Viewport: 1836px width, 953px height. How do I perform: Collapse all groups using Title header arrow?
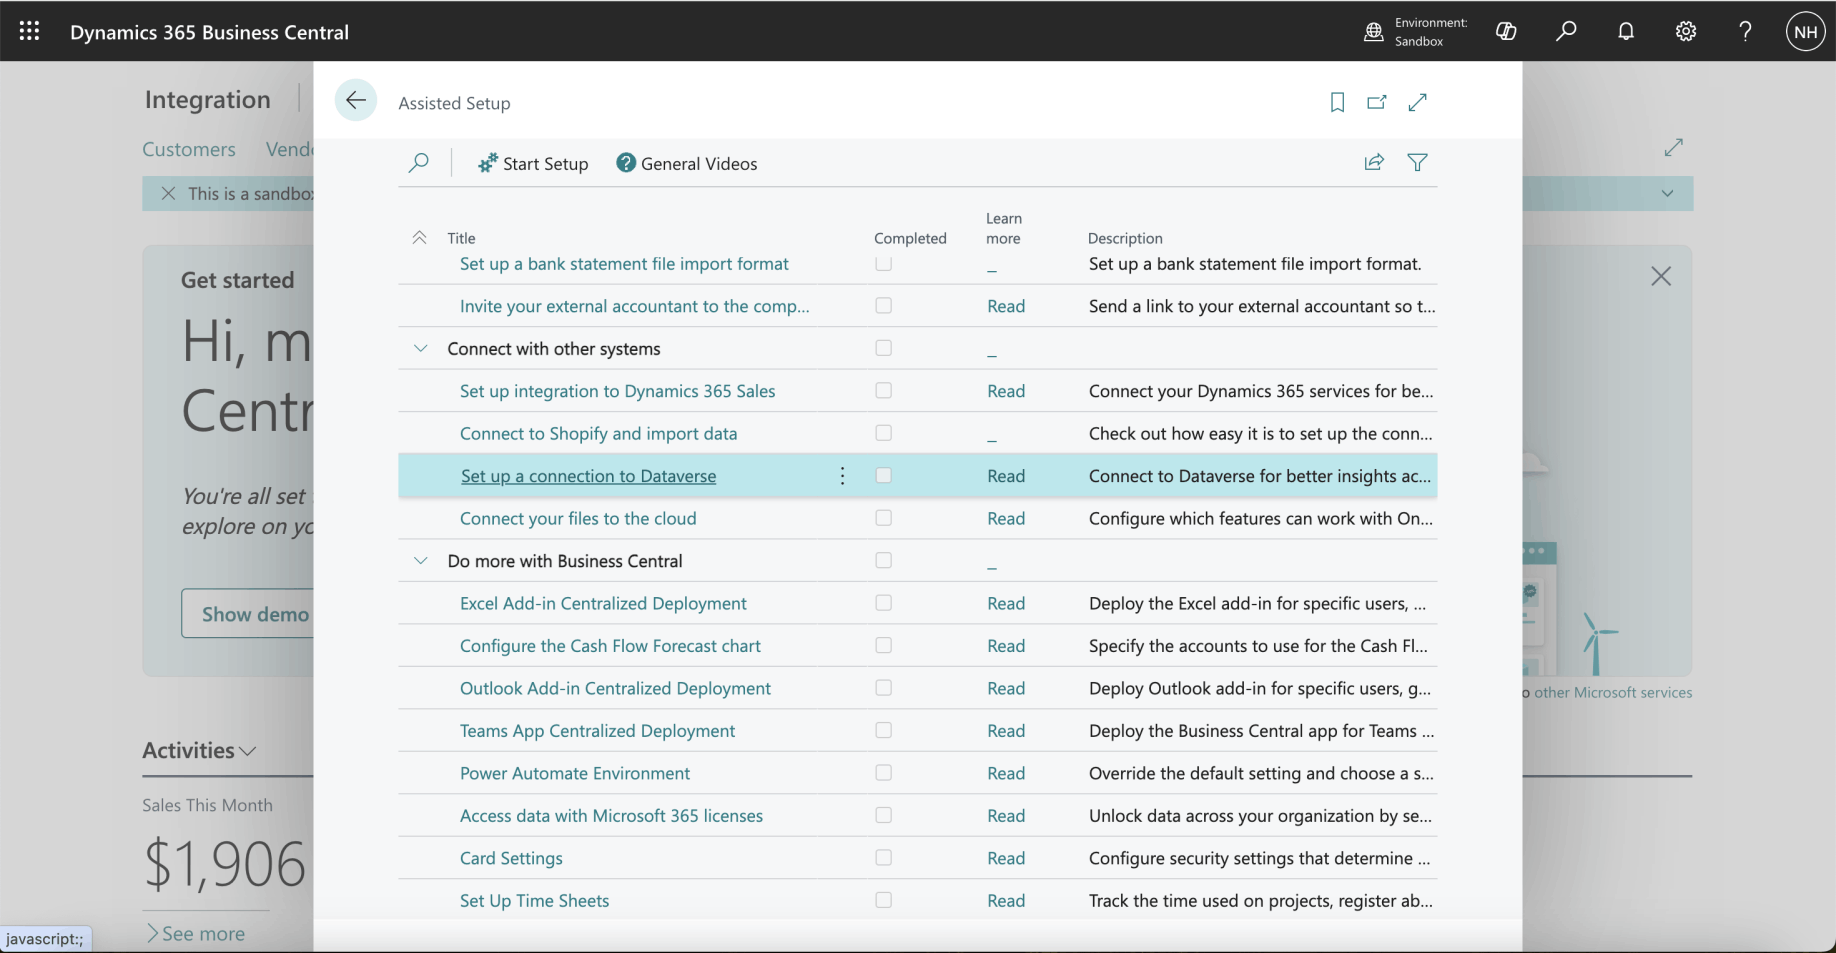420,238
